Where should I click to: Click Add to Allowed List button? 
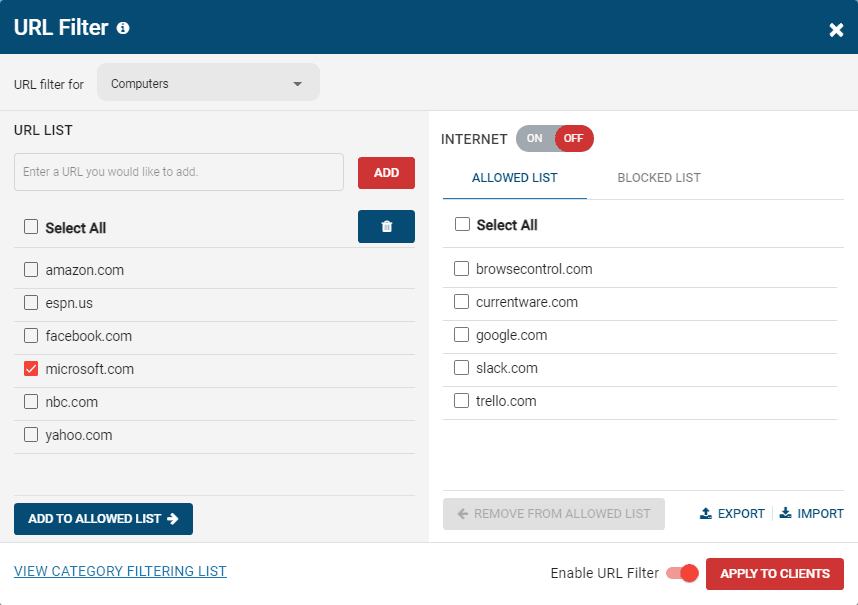103,519
